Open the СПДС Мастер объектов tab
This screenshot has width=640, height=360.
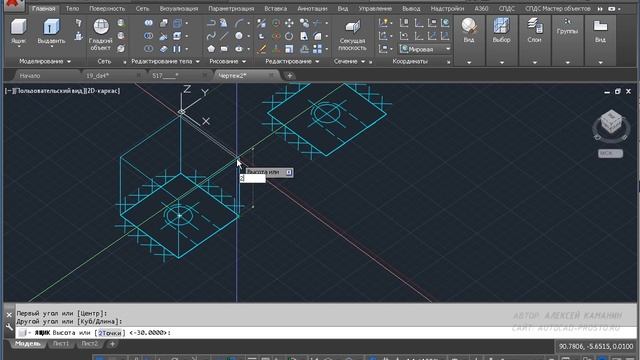tap(558, 9)
